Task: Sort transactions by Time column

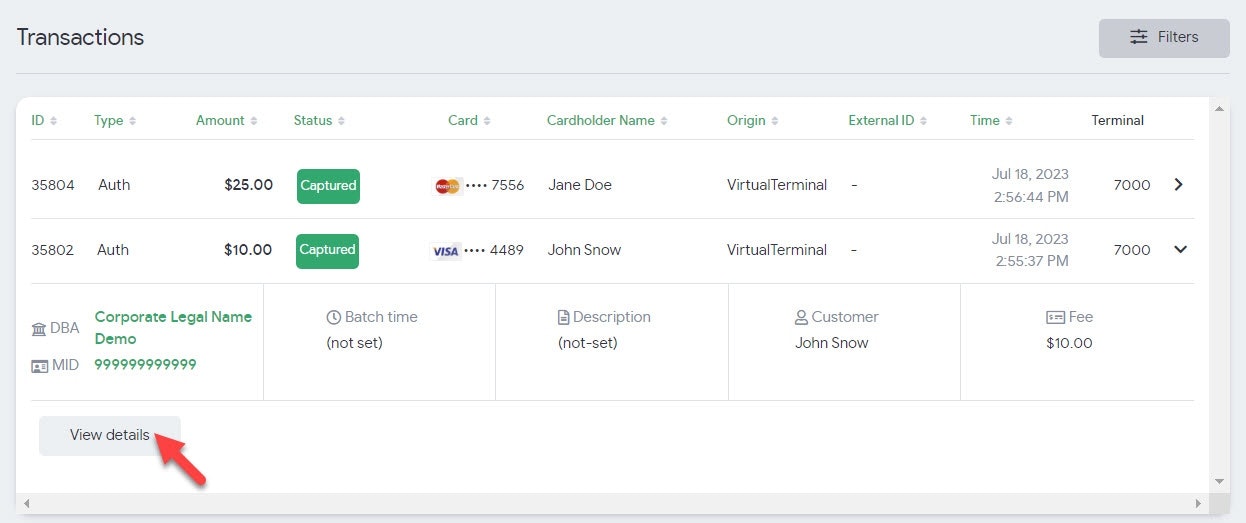Action: pos(991,120)
